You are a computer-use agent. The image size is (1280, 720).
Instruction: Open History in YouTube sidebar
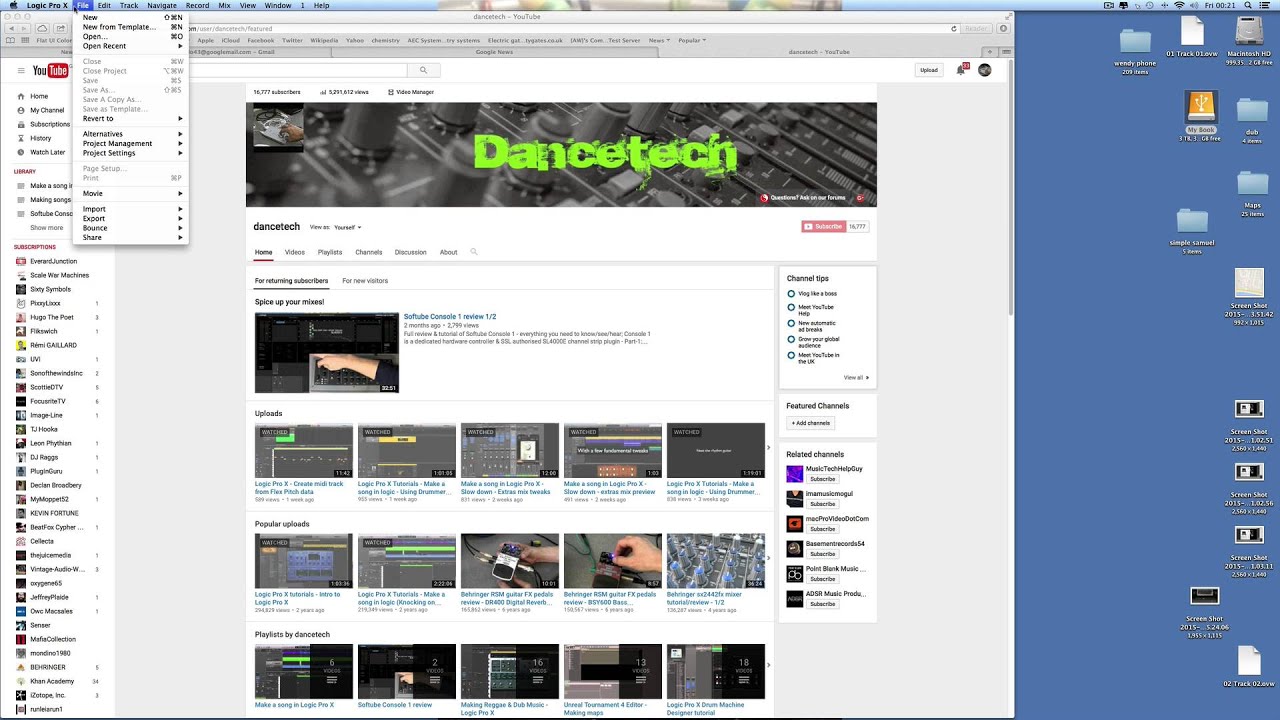[x=40, y=138]
